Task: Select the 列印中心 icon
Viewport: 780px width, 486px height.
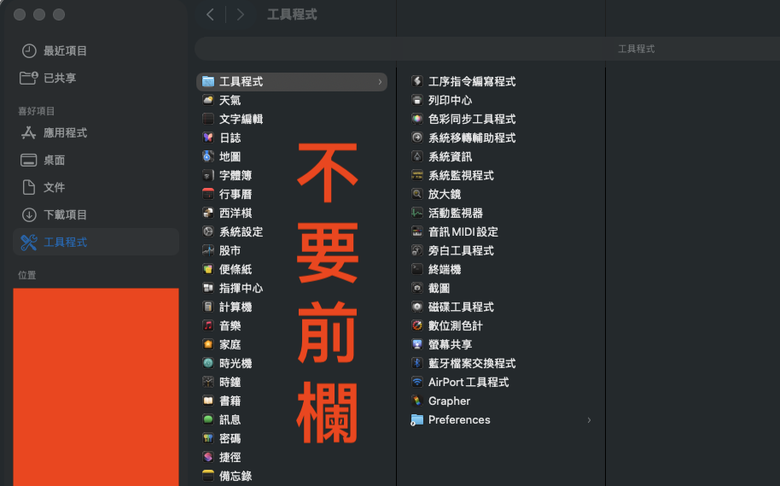Action: (x=417, y=100)
